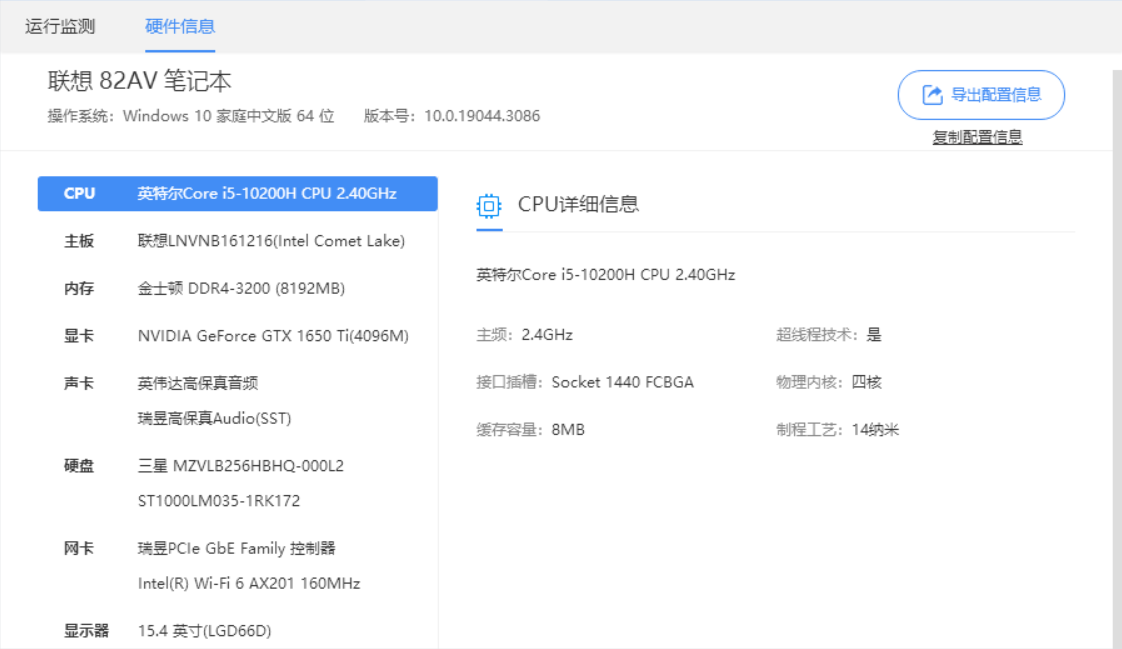Click the 导出配置信息 button
The image size is (1122, 649).
tap(981, 94)
